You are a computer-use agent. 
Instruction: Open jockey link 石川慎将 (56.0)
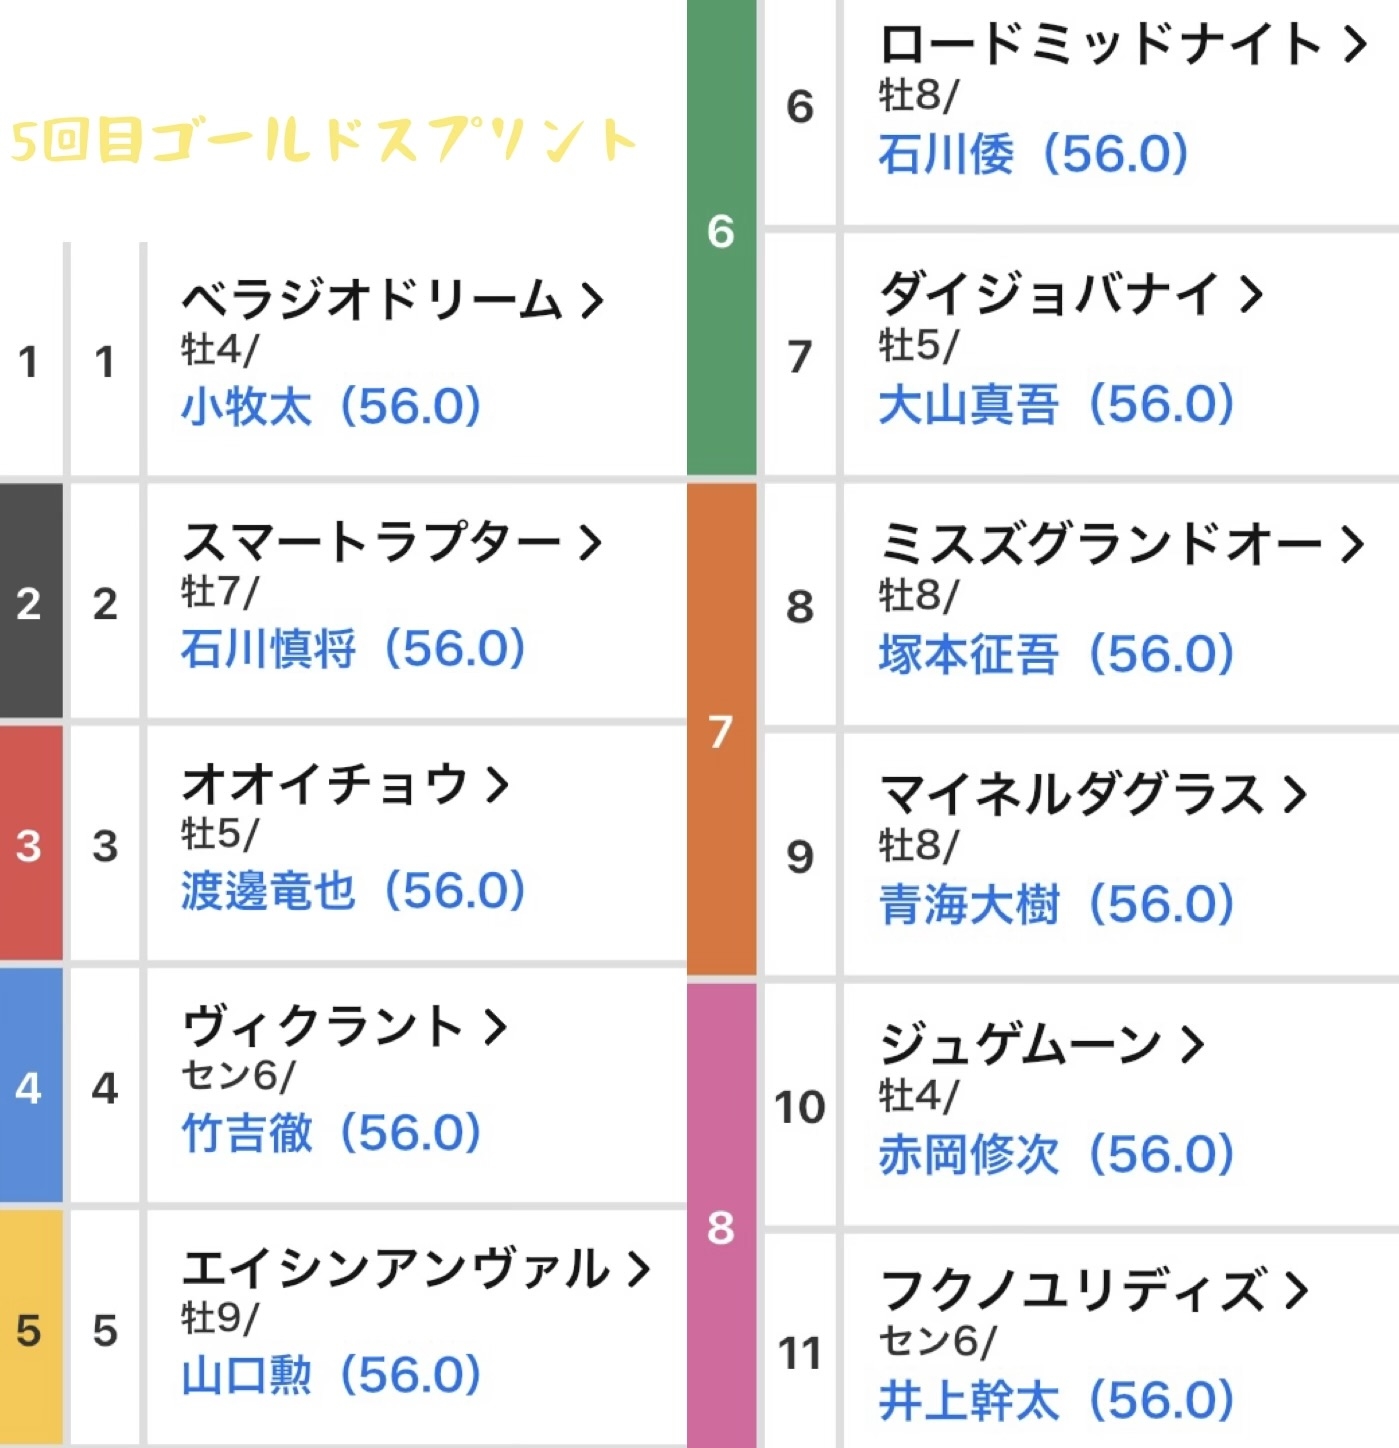tap(353, 649)
